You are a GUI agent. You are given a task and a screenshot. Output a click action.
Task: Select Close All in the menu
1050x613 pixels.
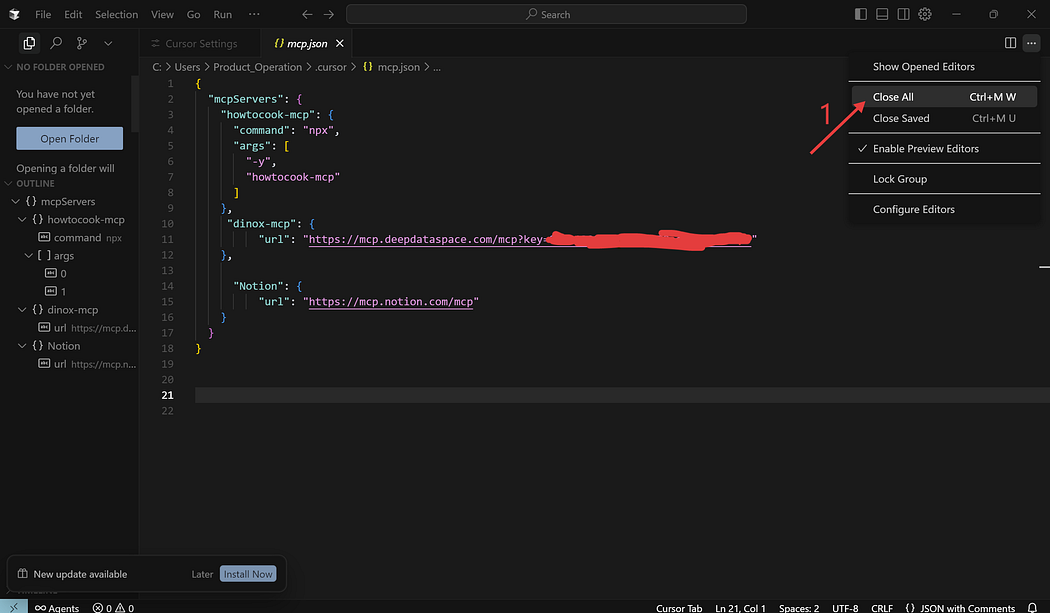(944, 96)
